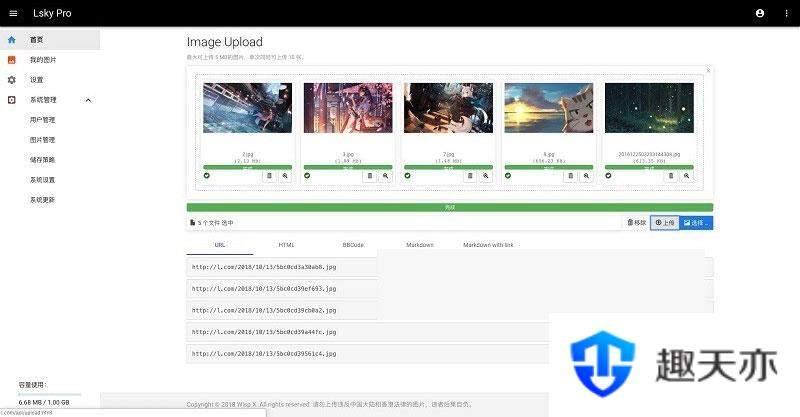
Task: Click the green success check under 2.jpg
Action: tap(207, 176)
